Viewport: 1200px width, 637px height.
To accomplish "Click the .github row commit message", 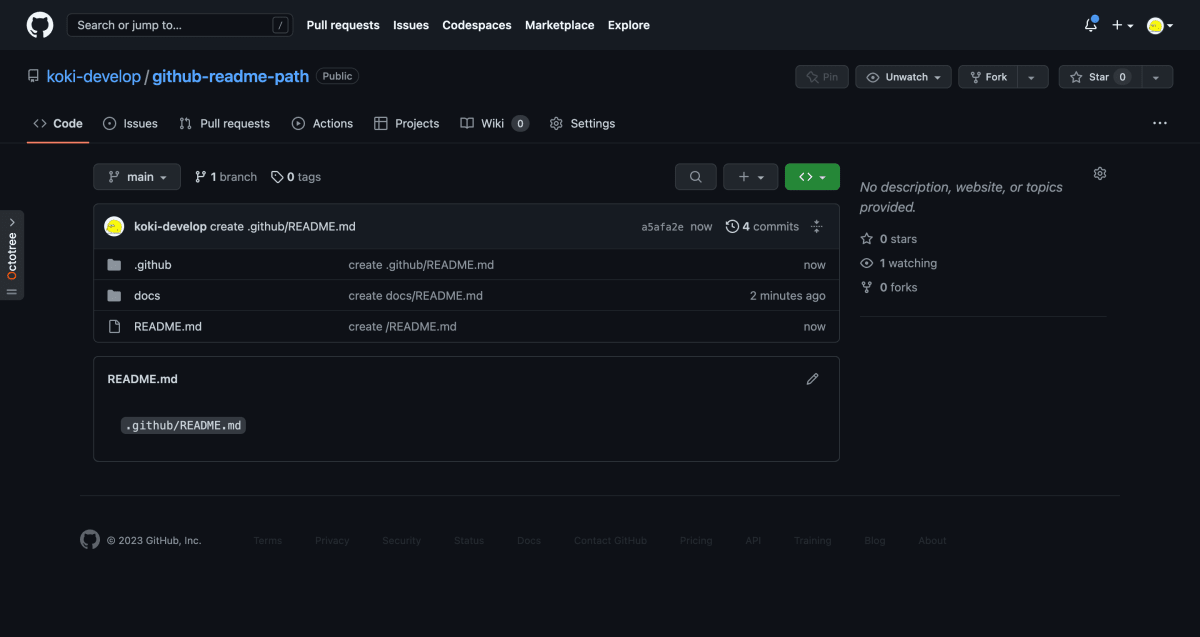I will coord(421,265).
